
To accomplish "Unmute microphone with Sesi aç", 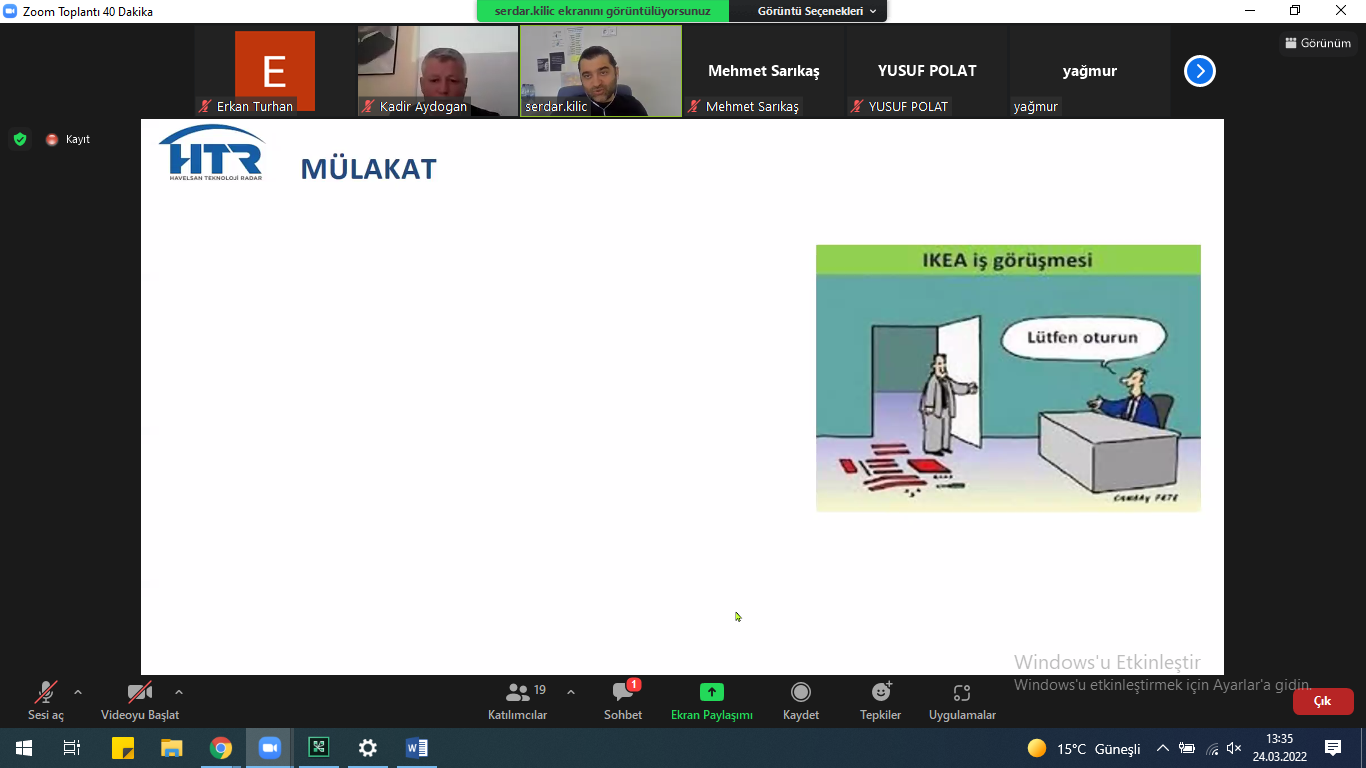I will coord(45,701).
